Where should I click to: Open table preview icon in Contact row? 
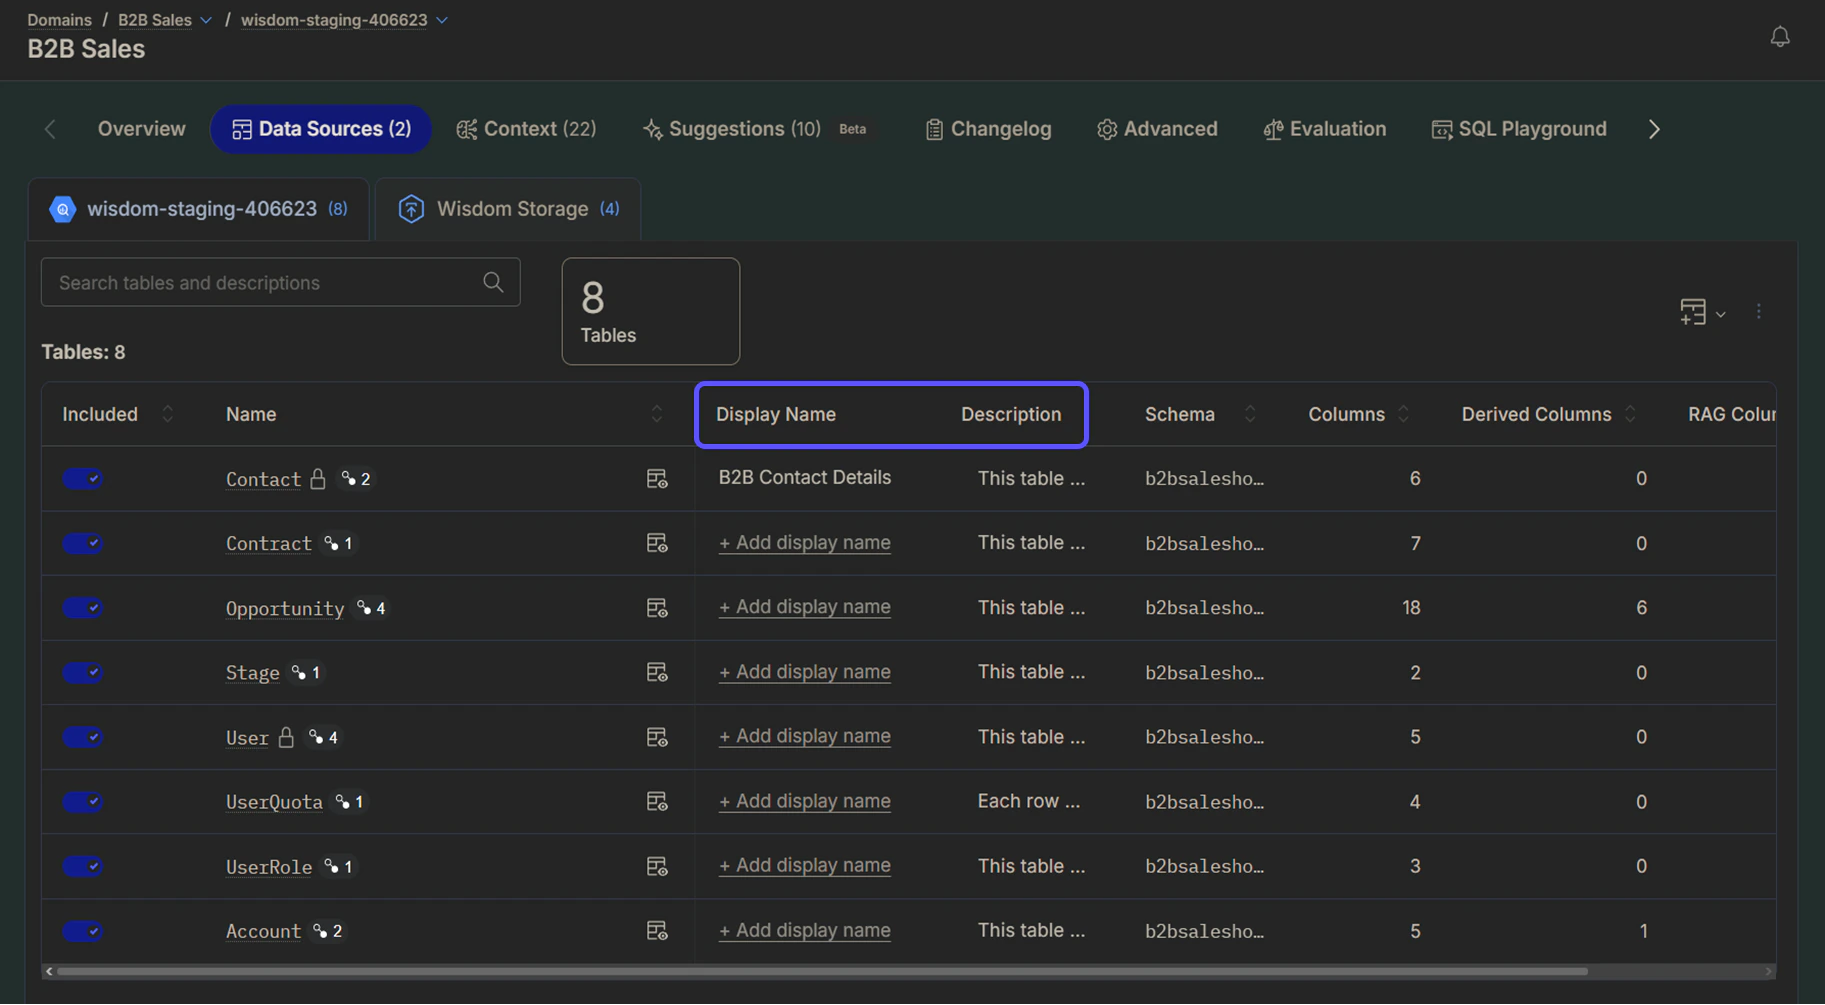point(657,479)
